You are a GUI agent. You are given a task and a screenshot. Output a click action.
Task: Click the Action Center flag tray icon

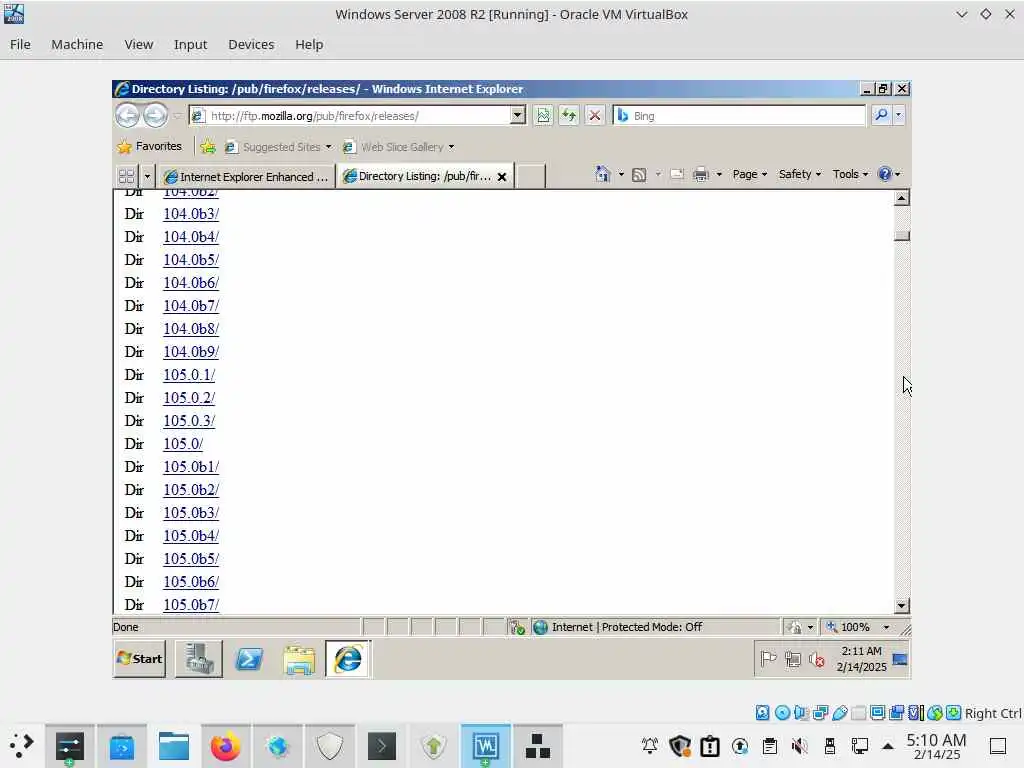(x=768, y=660)
